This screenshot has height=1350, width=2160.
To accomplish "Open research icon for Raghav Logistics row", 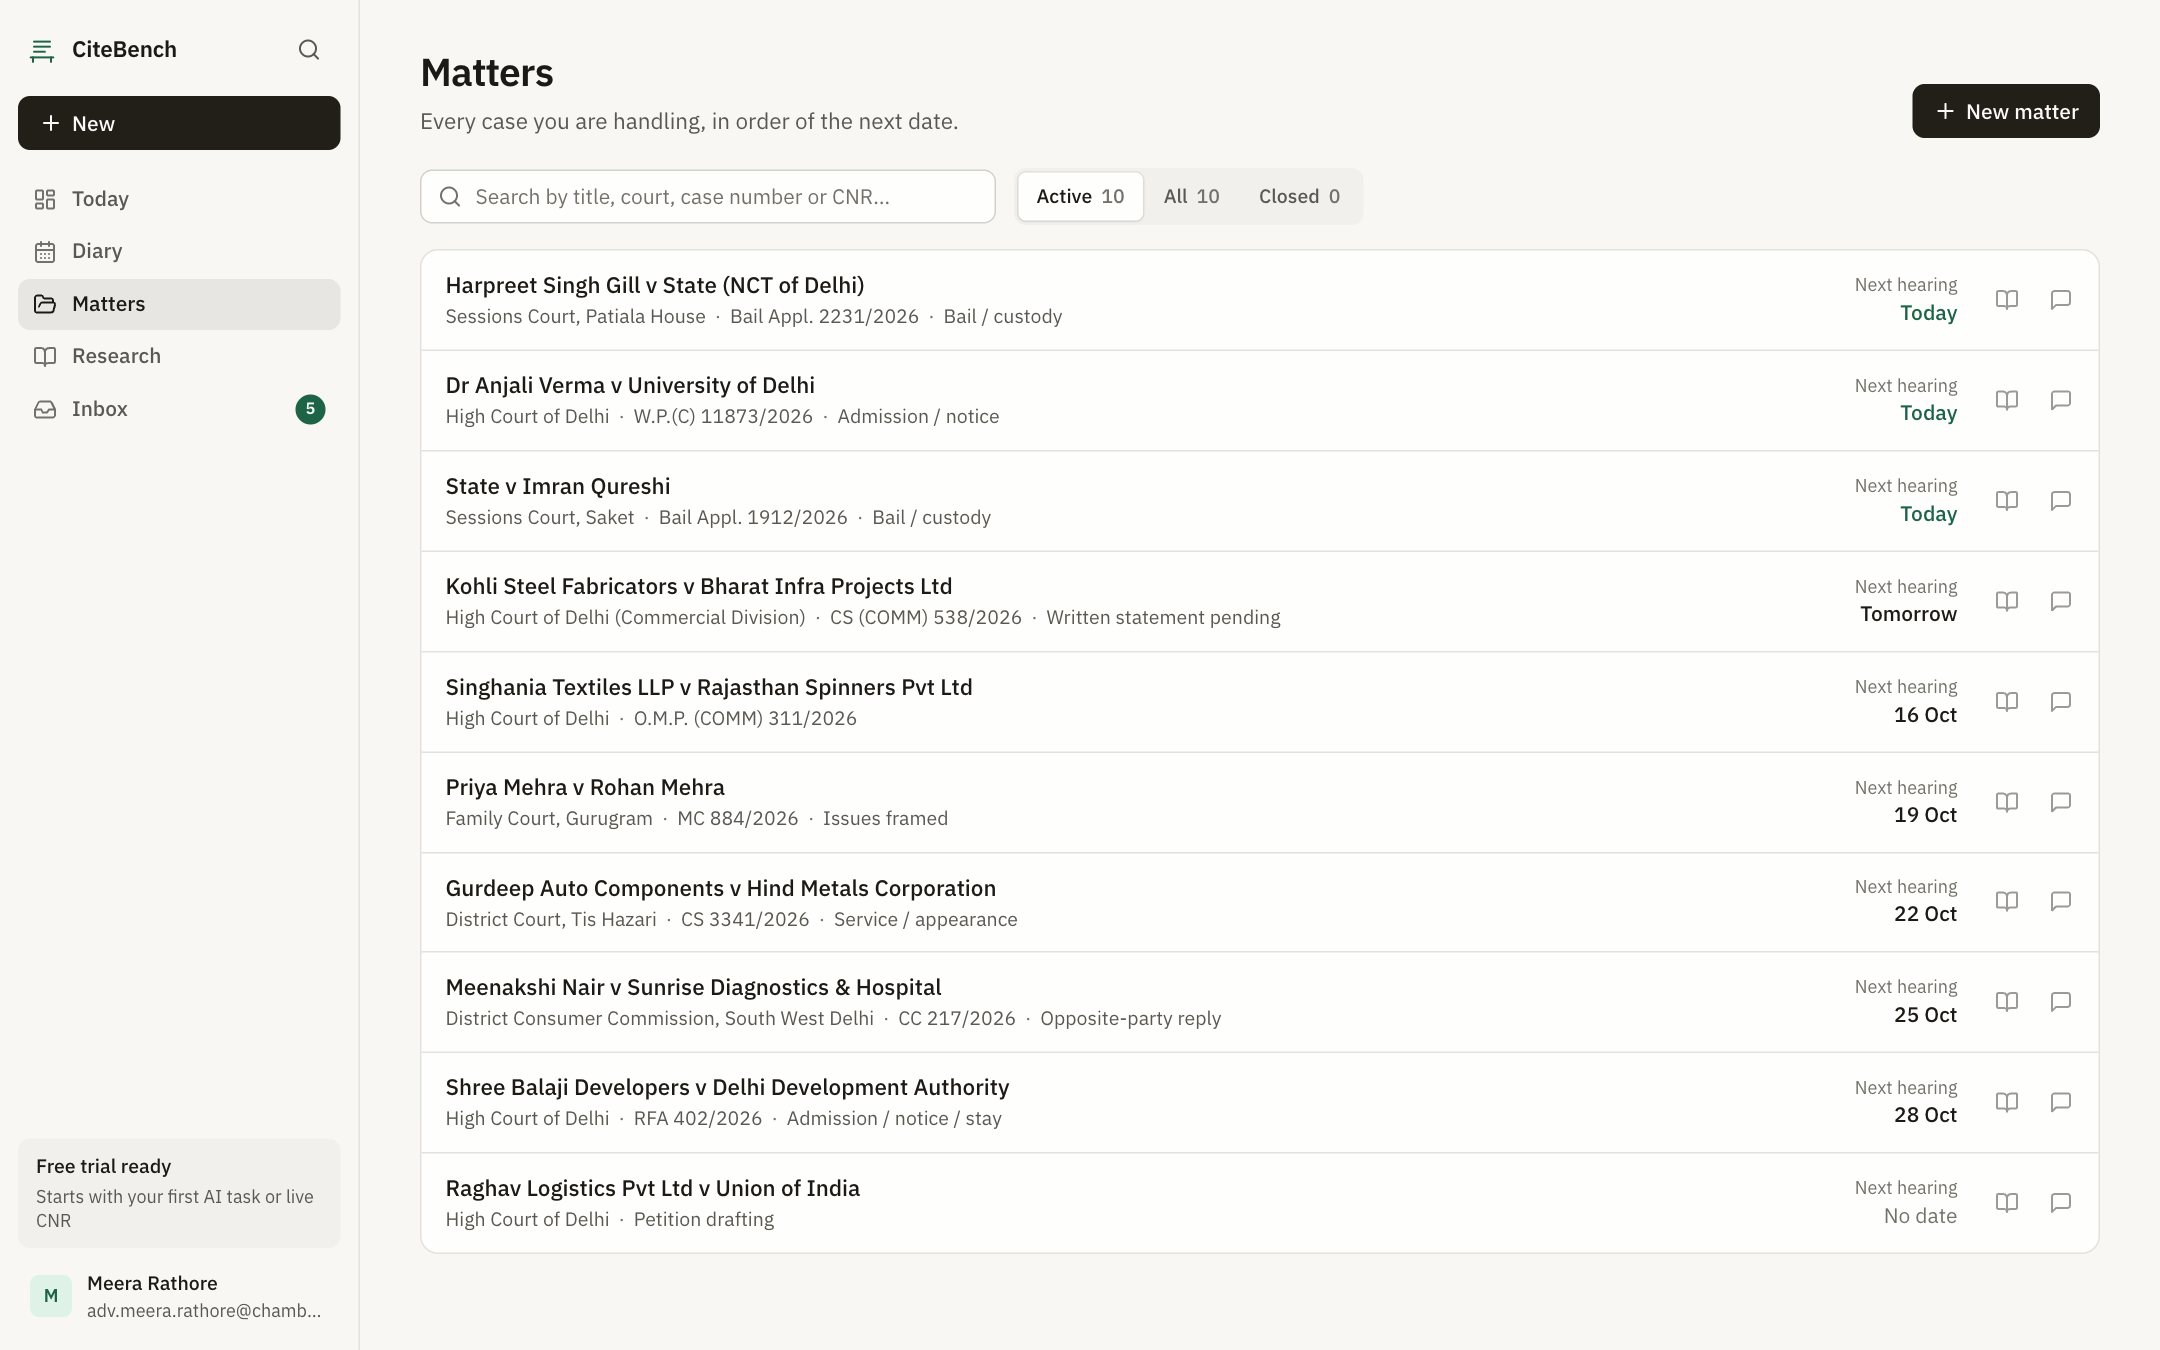I will 2007,1203.
